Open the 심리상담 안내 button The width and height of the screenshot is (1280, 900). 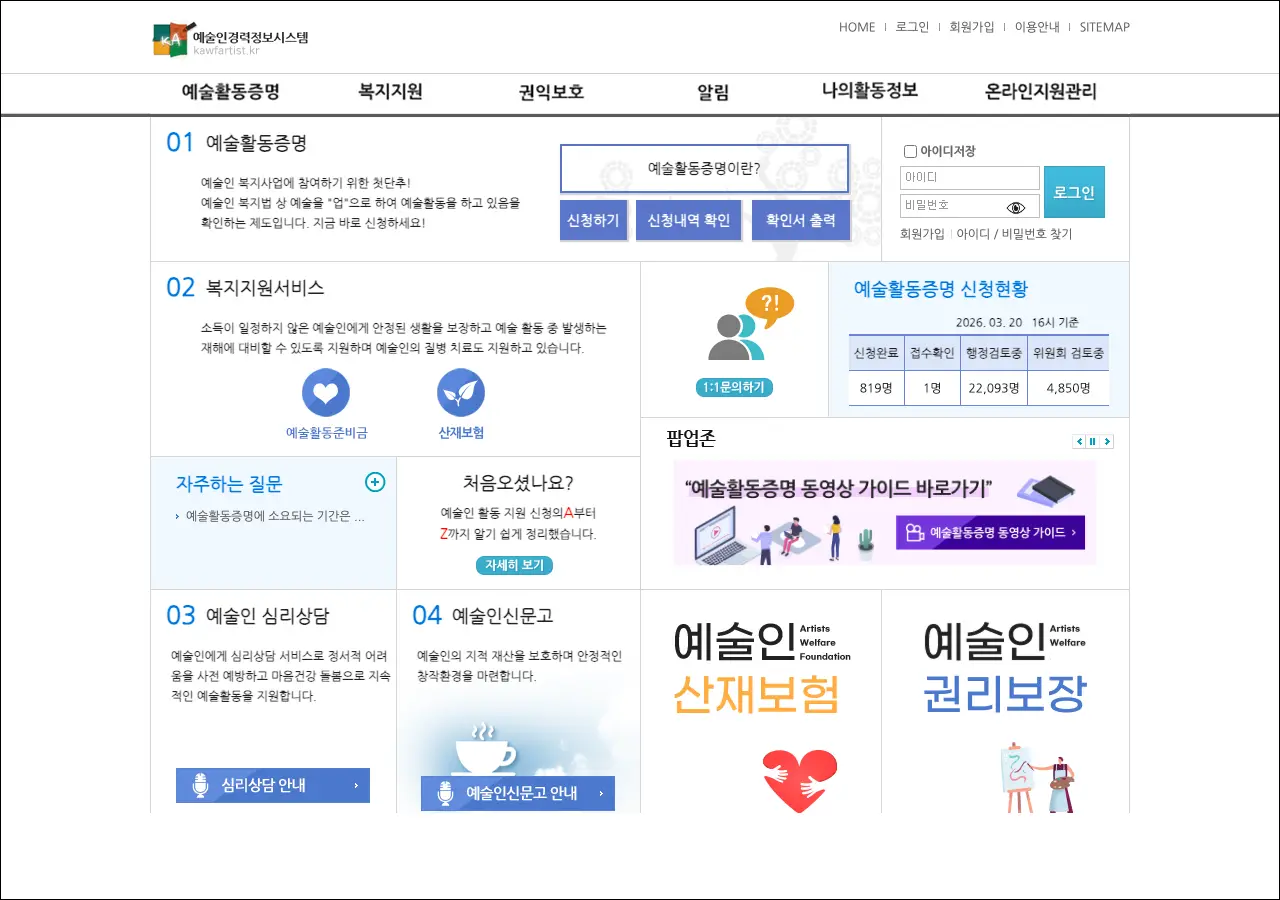tap(273, 785)
